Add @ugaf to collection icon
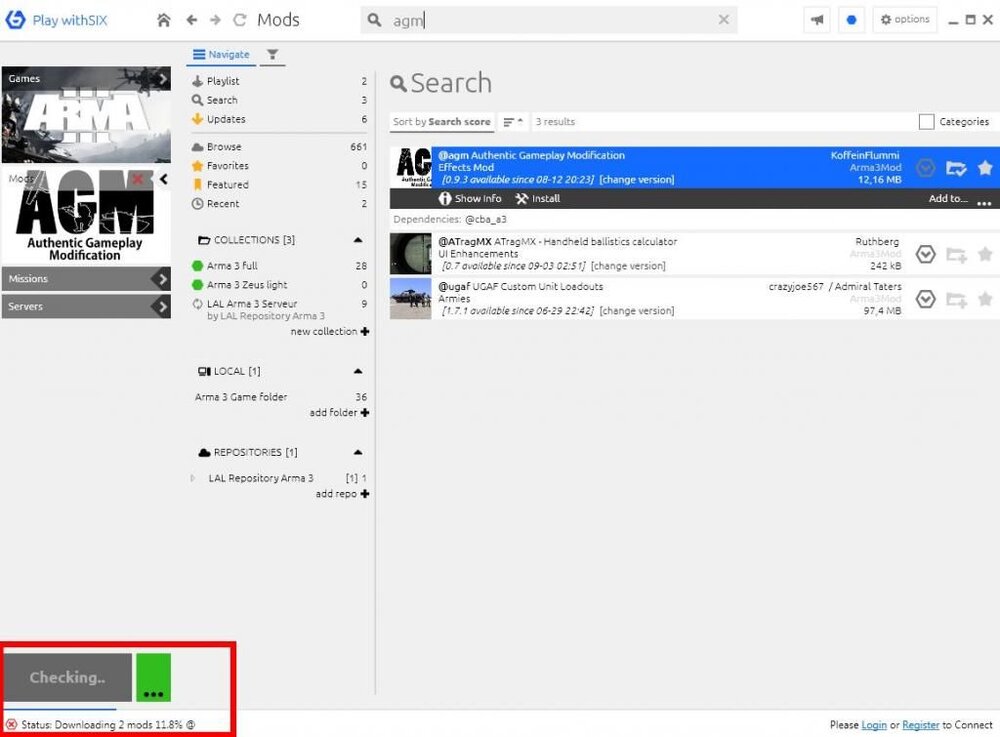The width and height of the screenshot is (1000, 737). [x=956, y=299]
